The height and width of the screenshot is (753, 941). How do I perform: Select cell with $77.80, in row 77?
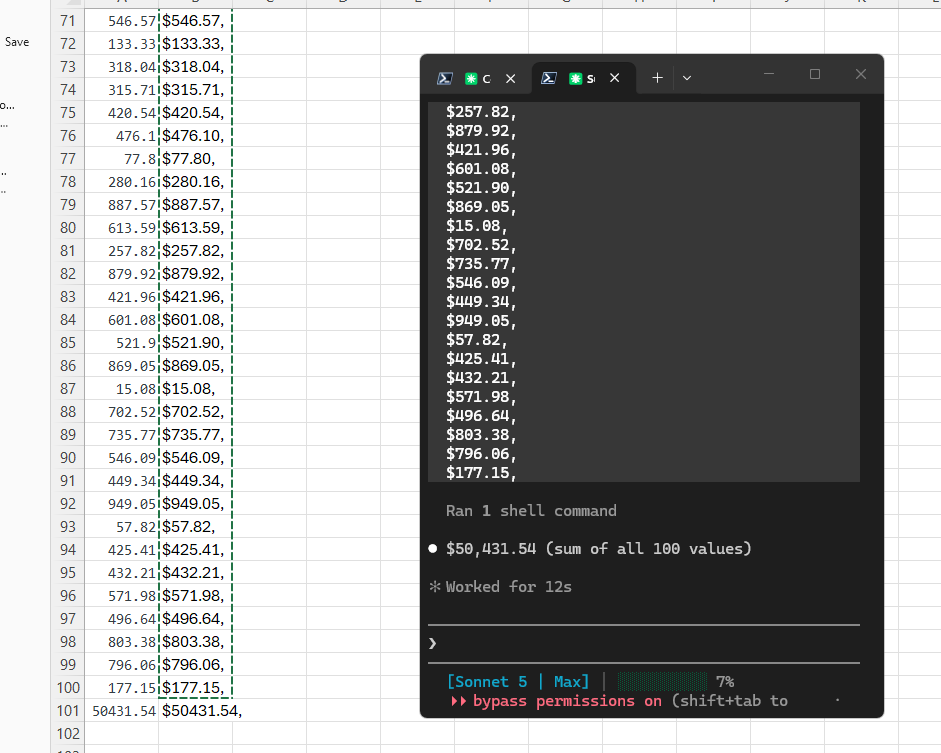195,159
